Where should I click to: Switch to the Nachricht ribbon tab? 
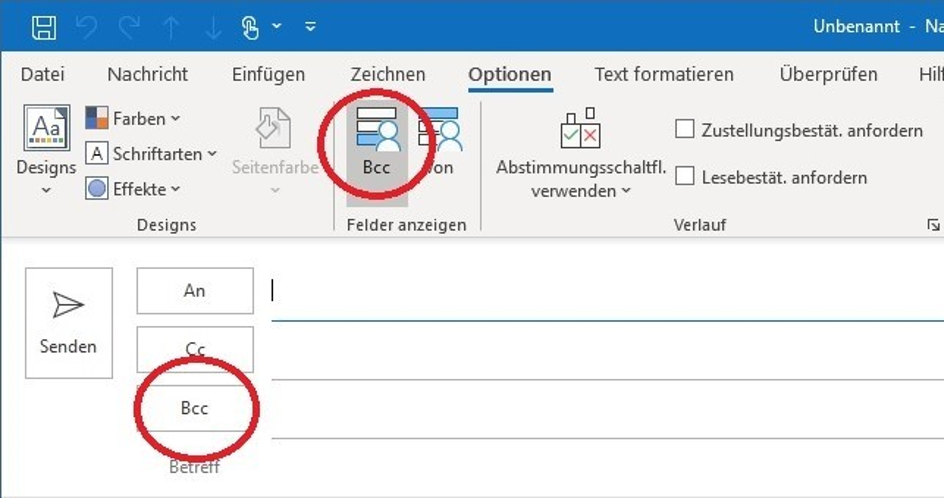(148, 74)
